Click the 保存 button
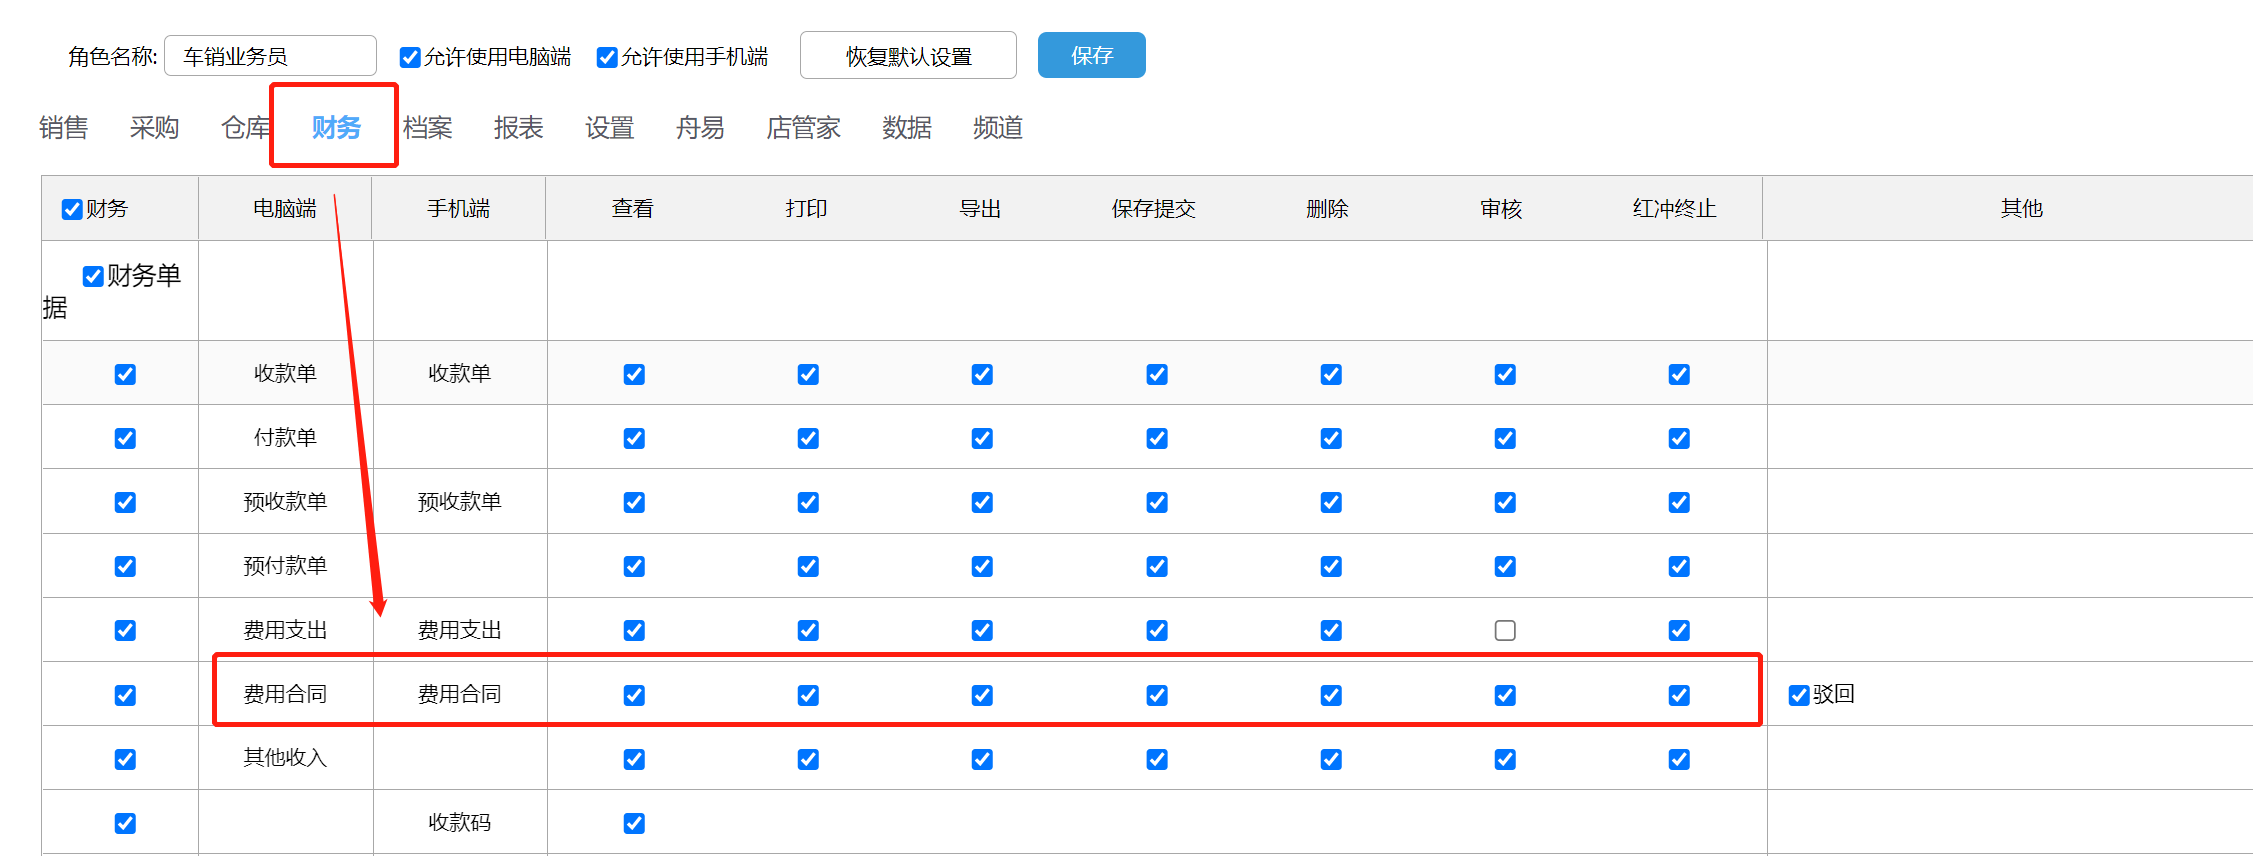The image size is (2253, 856). click(1091, 56)
